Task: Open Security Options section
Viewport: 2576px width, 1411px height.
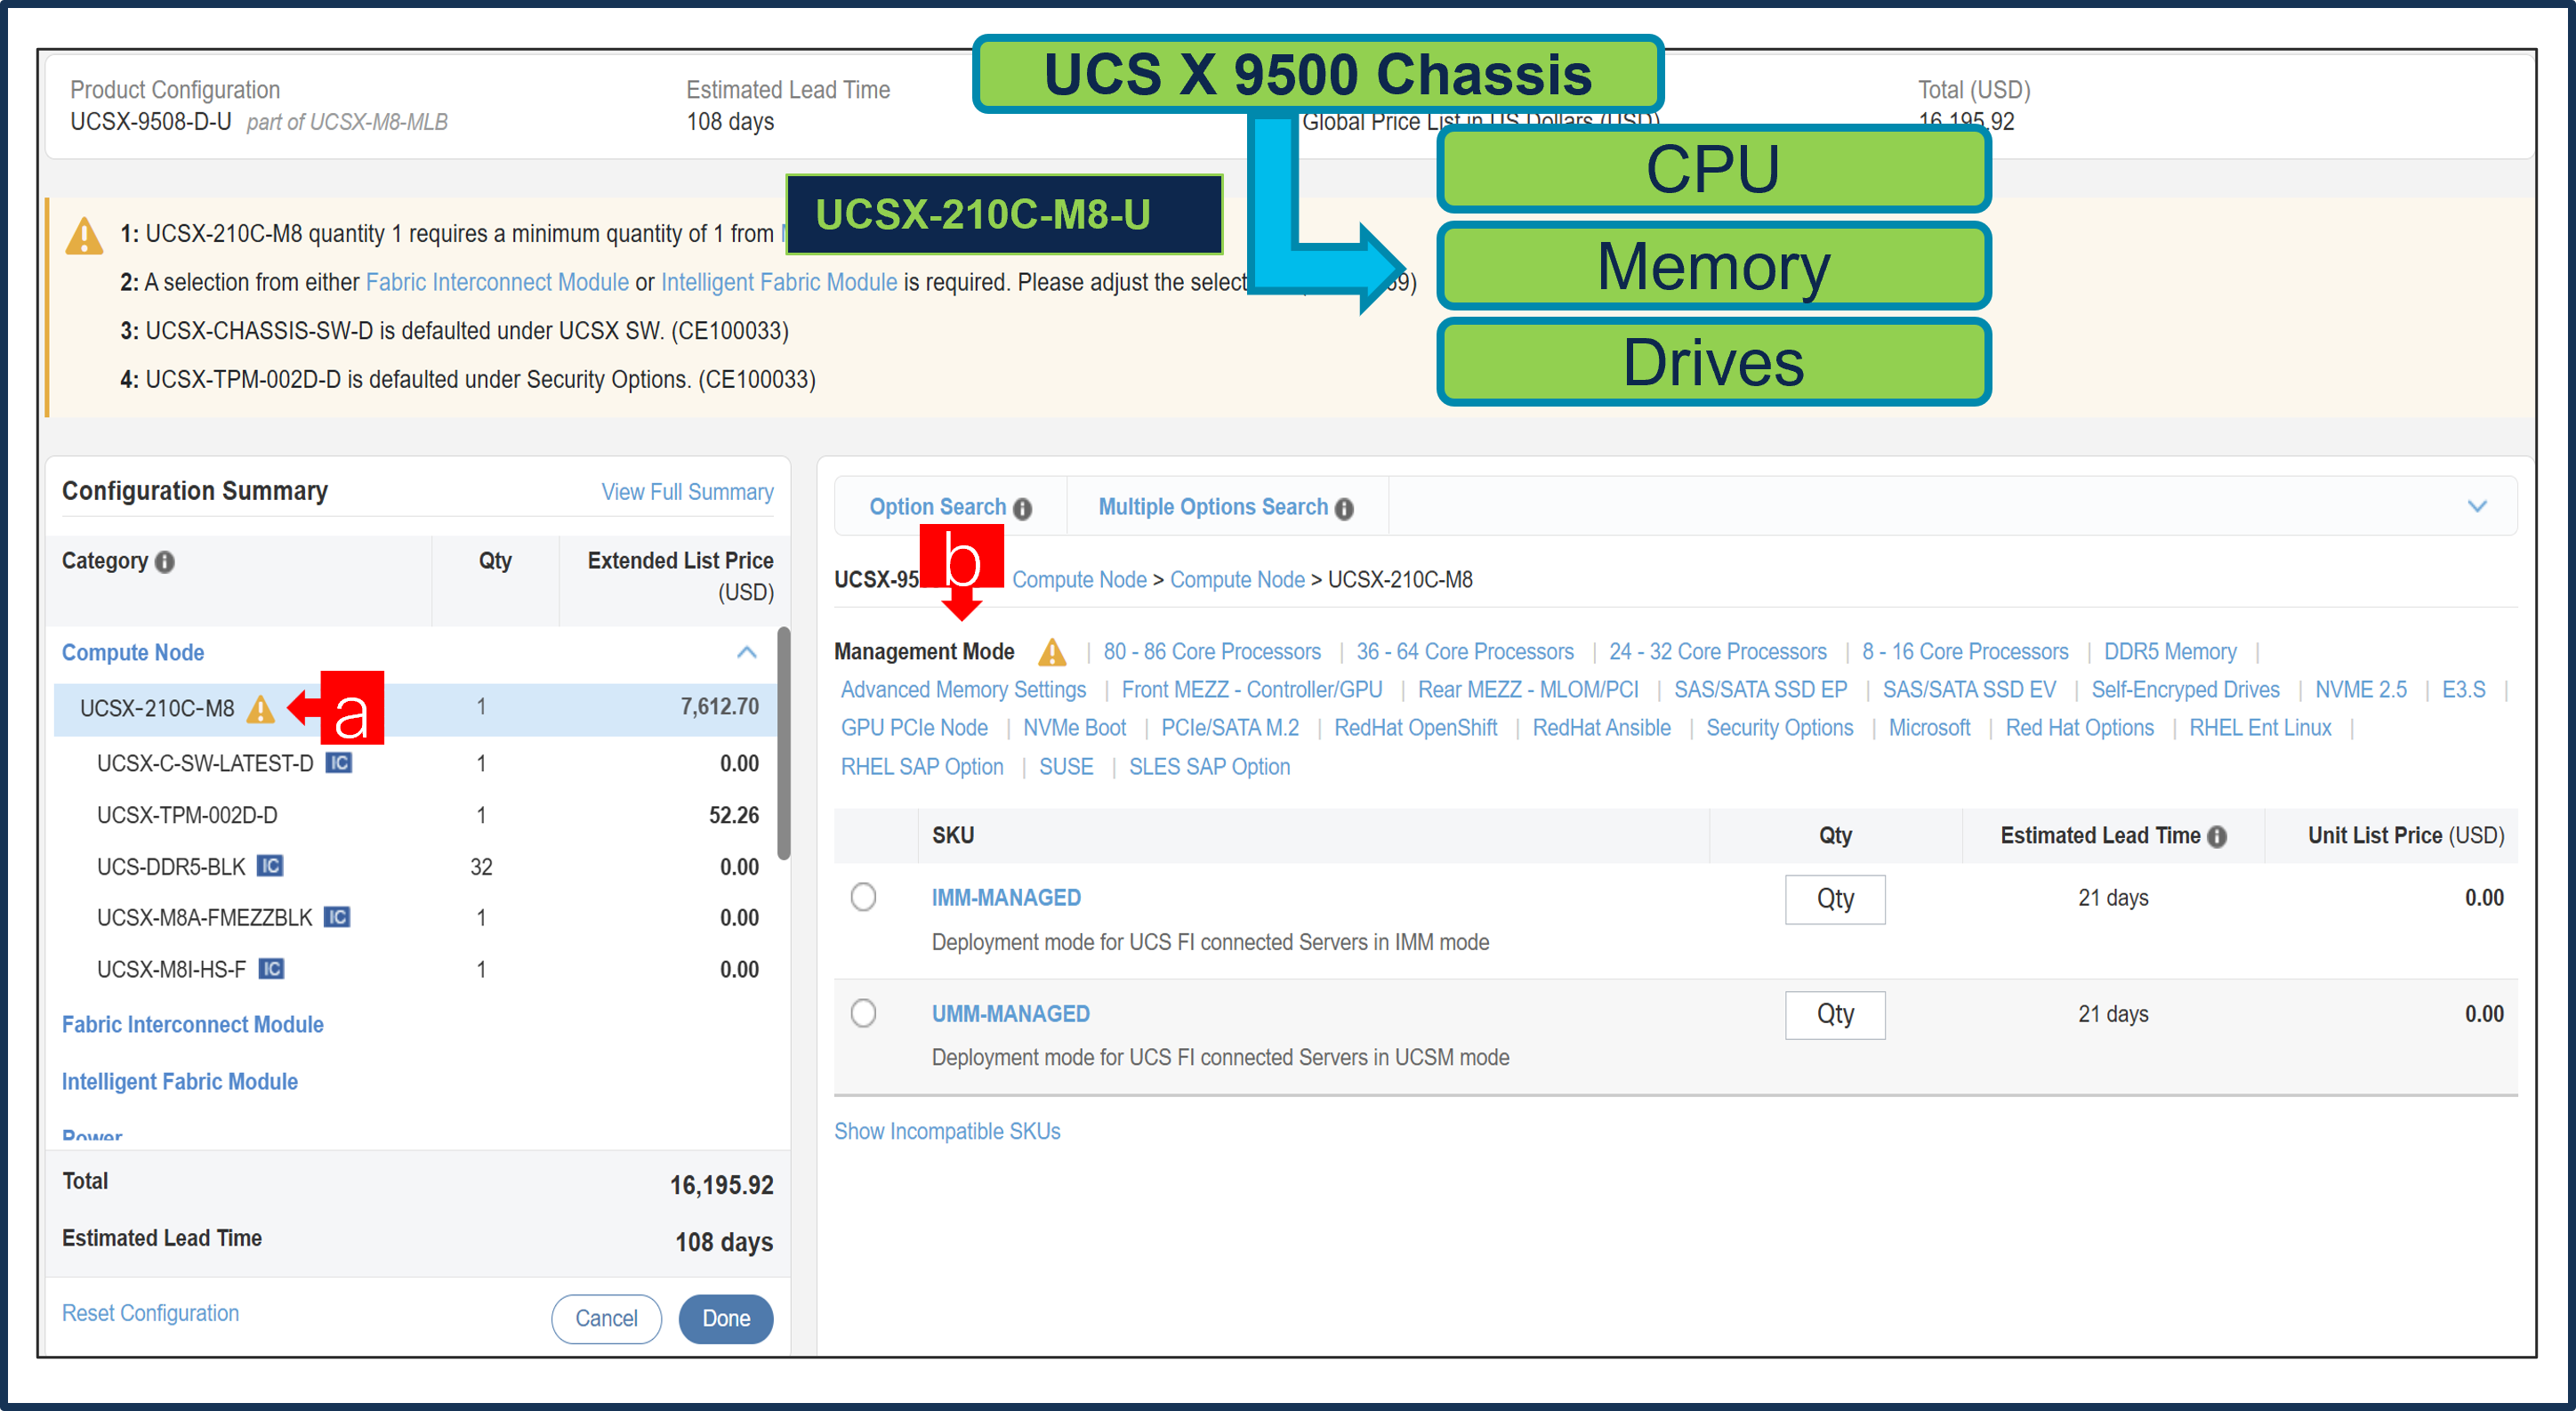Action: (x=1779, y=728)
